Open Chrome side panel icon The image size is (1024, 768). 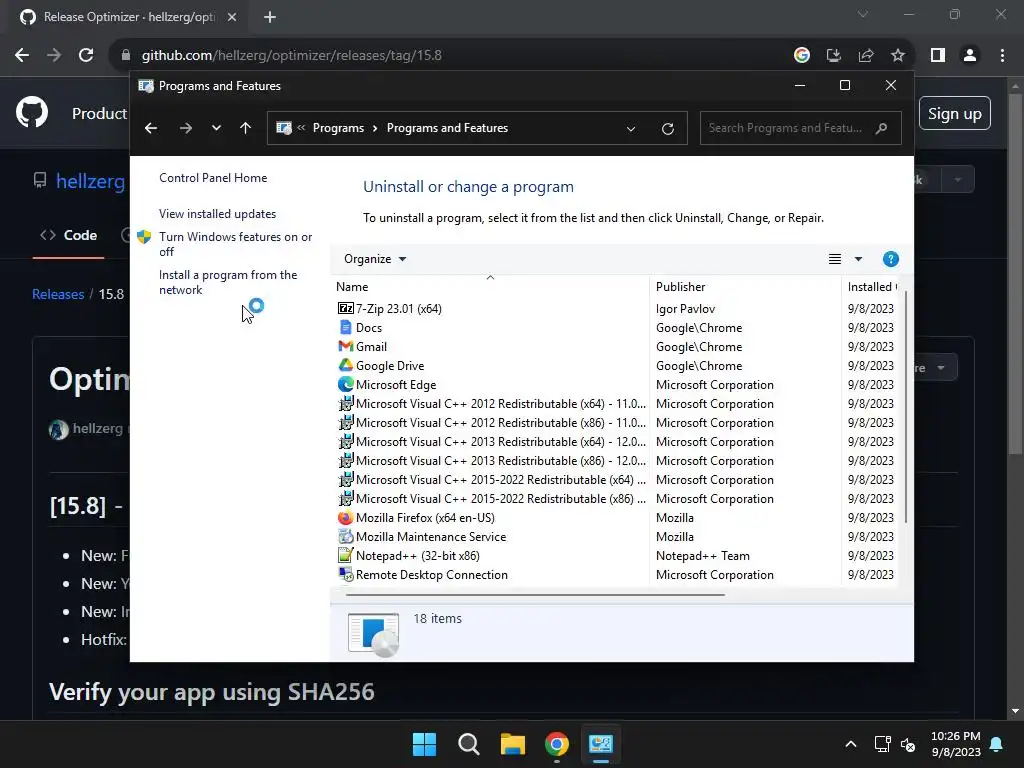pyautogui.click(x=938, y=56)
